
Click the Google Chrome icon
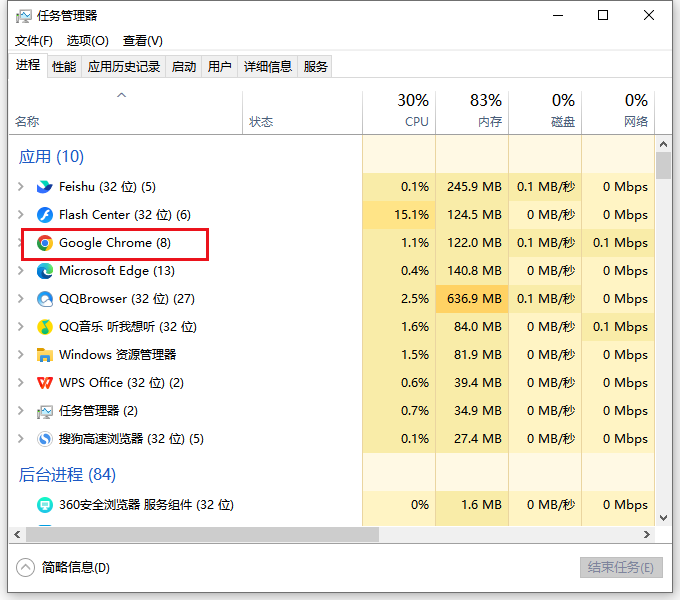pos(45,243)
